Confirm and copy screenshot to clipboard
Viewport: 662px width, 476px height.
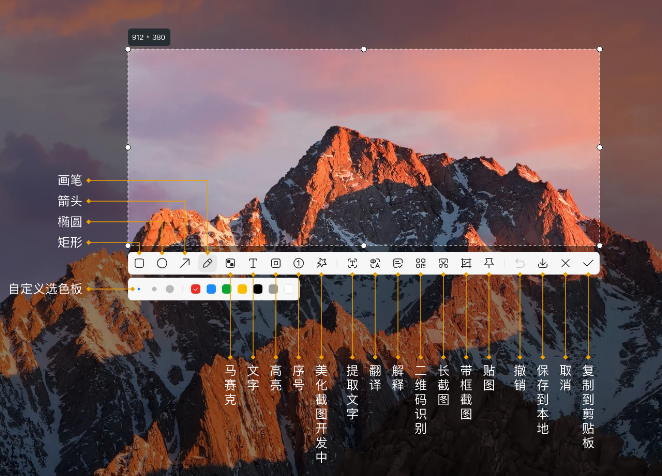588,264
